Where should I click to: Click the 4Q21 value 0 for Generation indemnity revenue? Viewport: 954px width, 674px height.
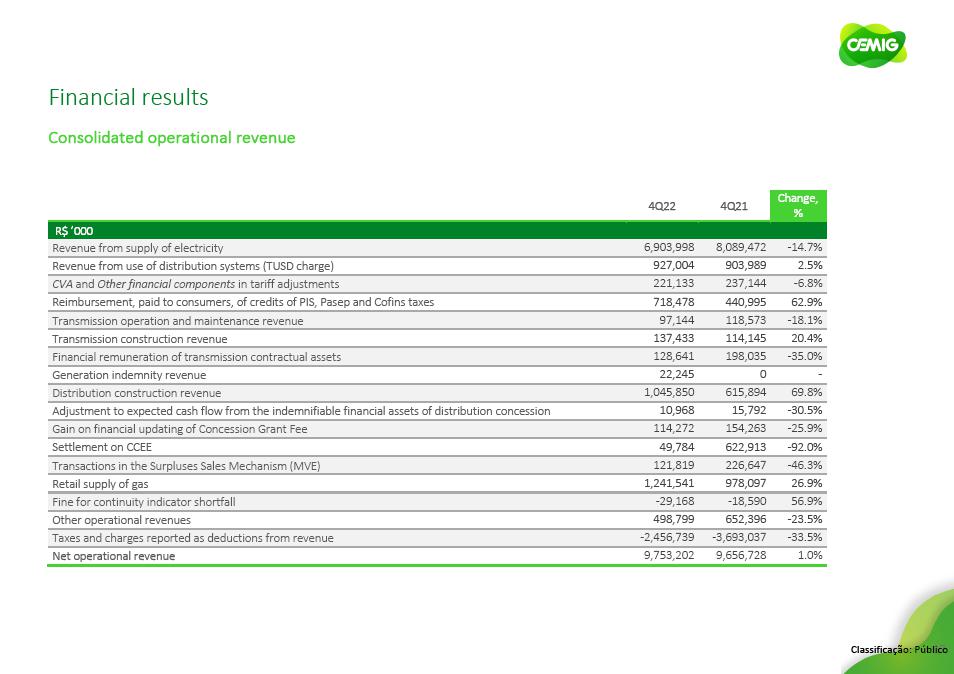(762, 375)
